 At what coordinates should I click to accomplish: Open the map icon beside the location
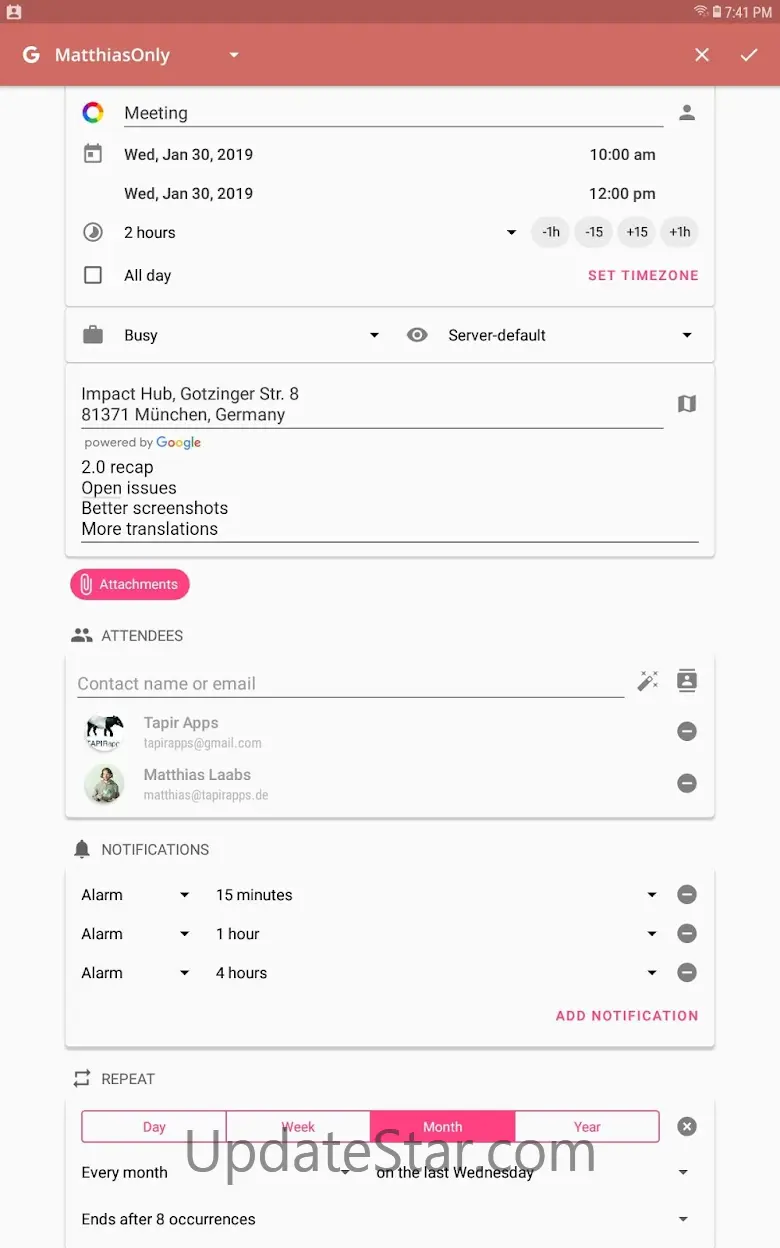pos(687,404)
